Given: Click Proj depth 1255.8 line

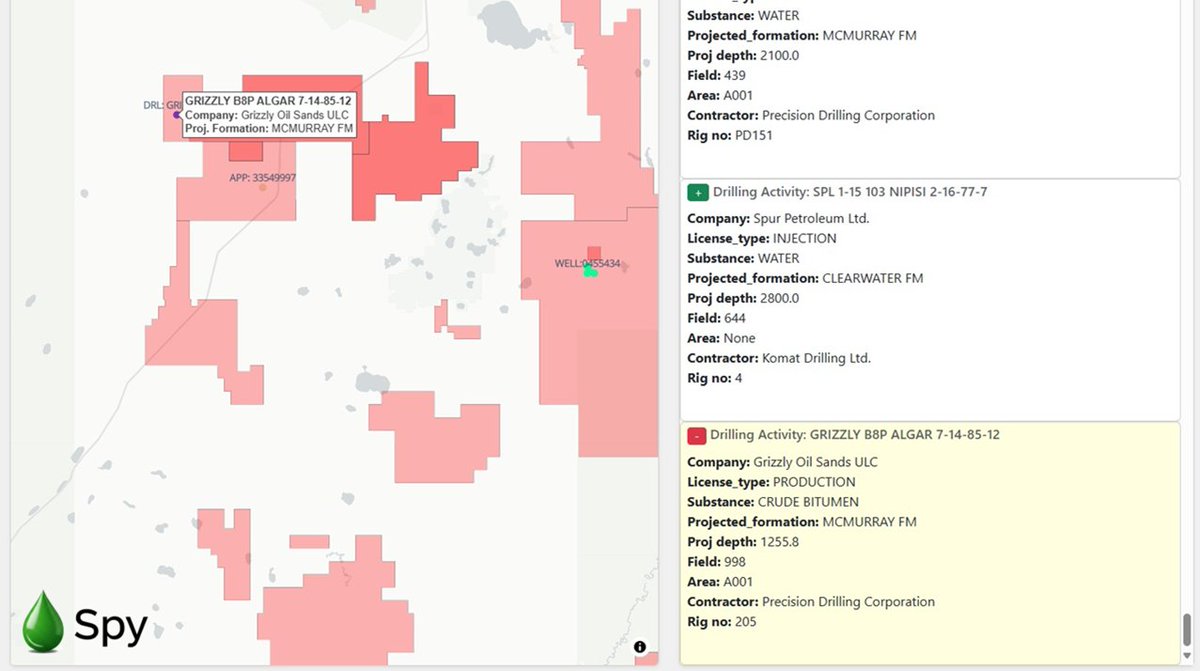Looking at the screenshot, I should pyautogui.click(x=743, y=542).
